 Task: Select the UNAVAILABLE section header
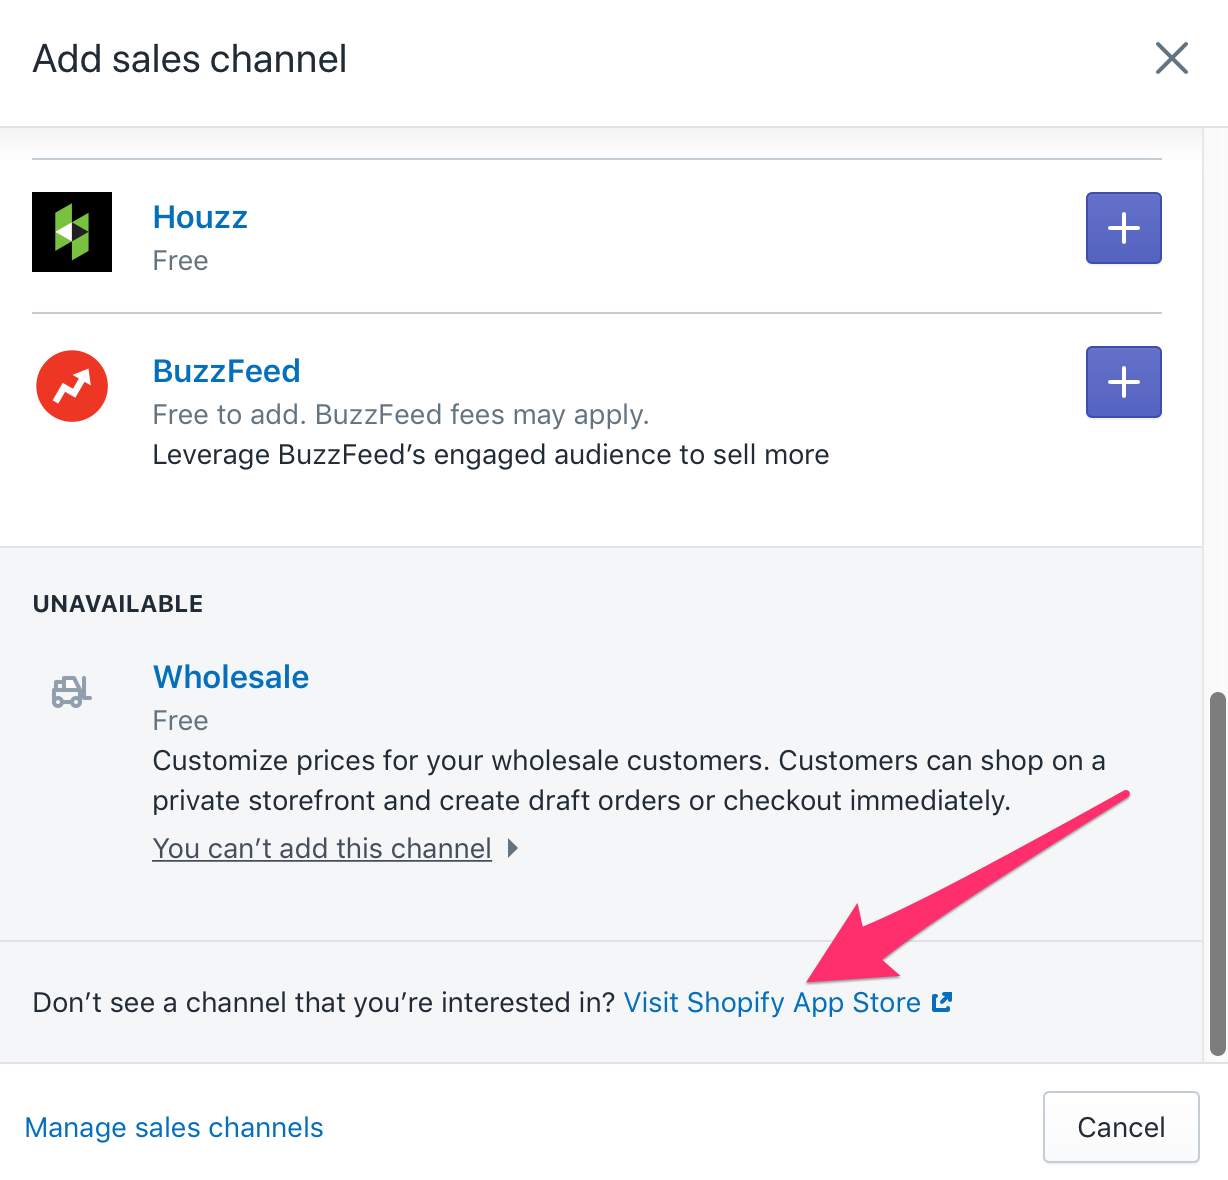pyautogui.click(x=117, y=603)
